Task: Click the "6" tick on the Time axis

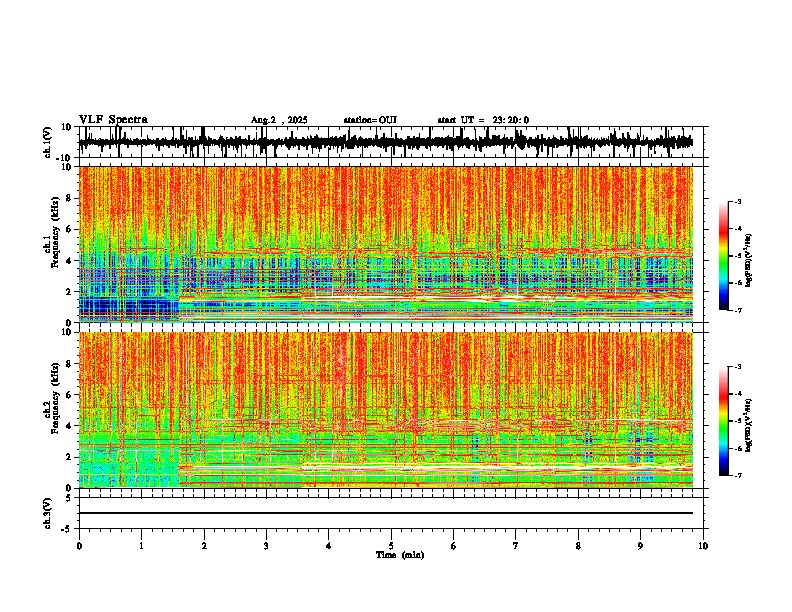Action: 453,546
